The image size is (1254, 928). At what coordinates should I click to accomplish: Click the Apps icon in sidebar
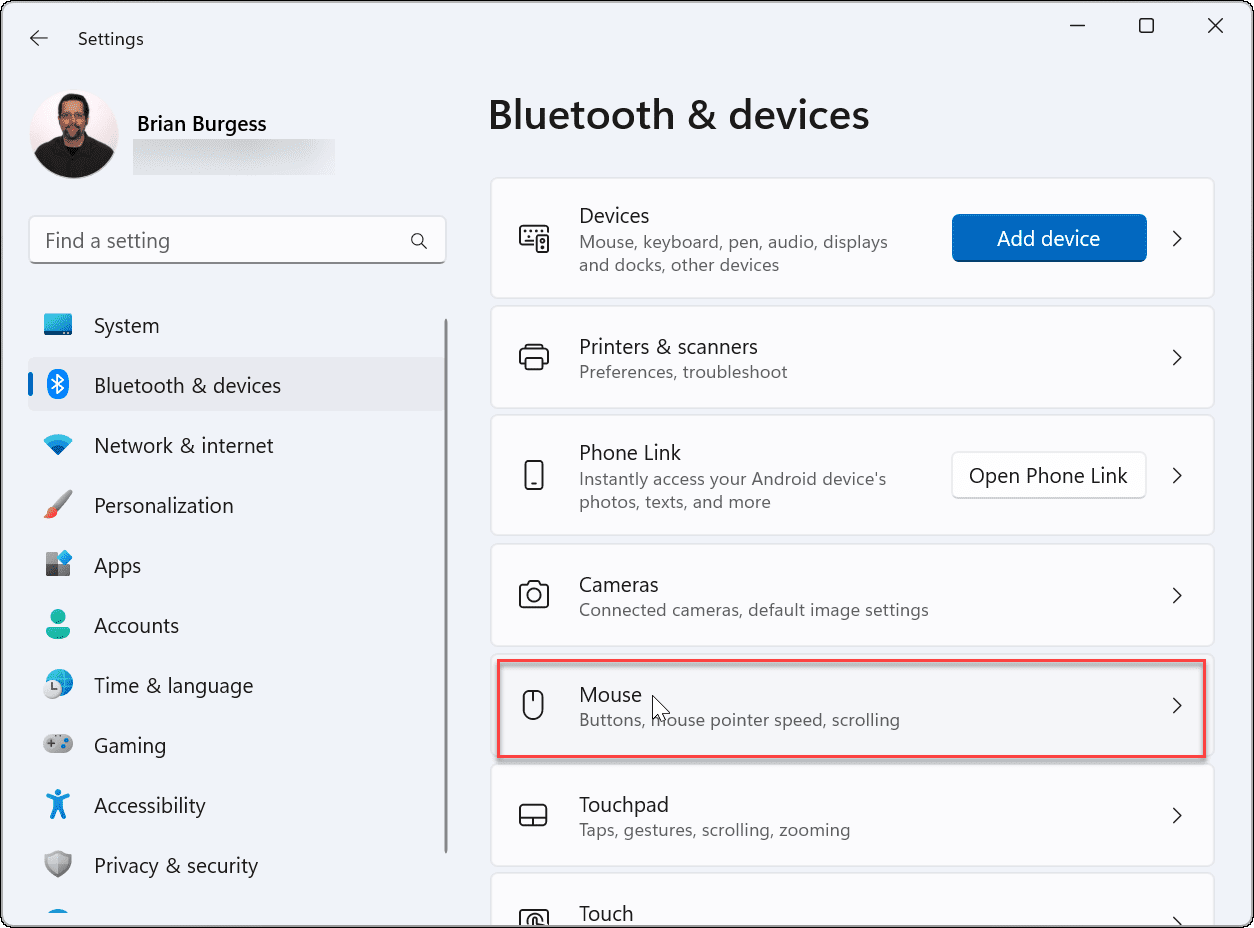[58, 565]
